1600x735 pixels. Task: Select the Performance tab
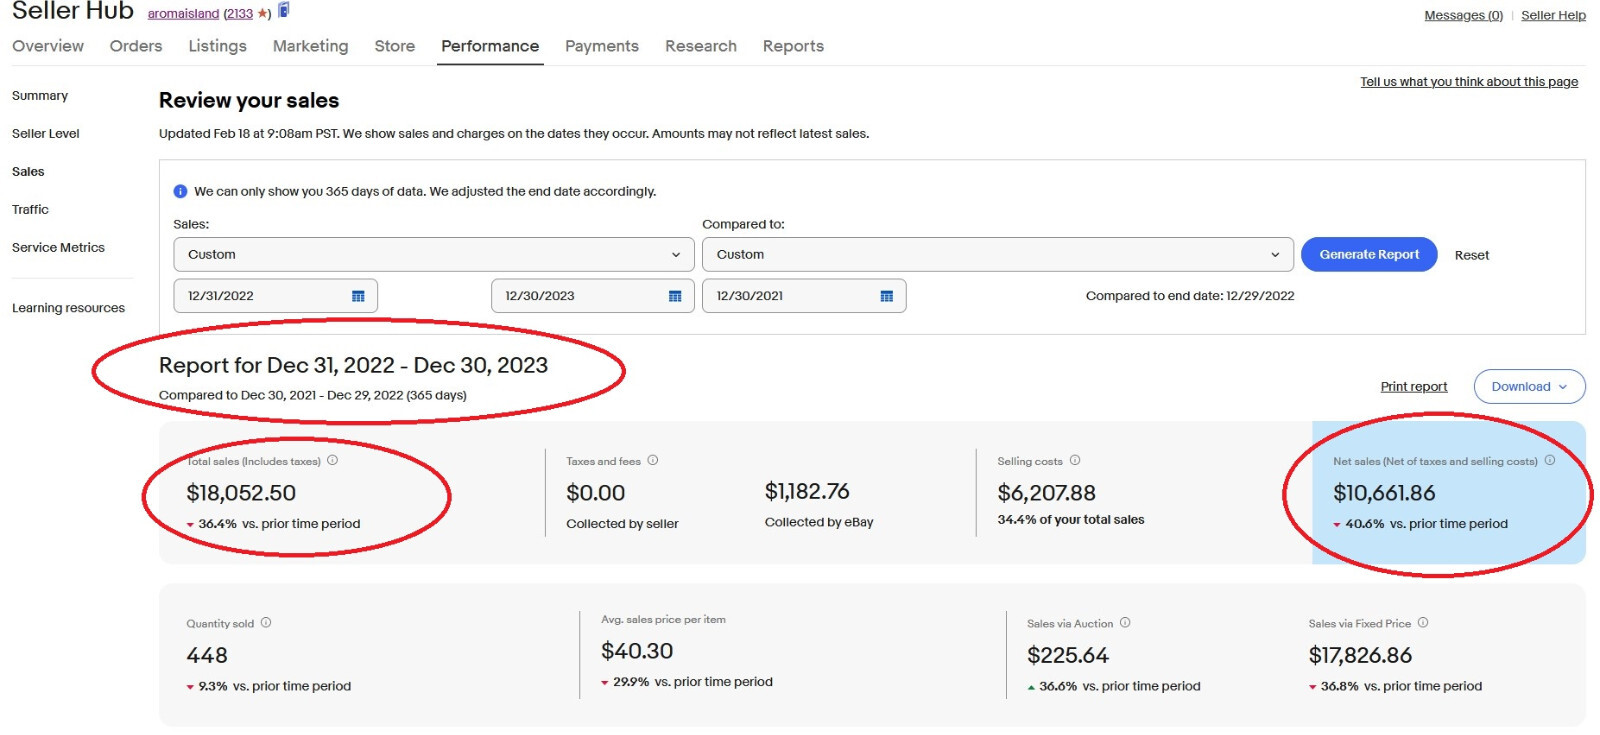coord(490,46)
